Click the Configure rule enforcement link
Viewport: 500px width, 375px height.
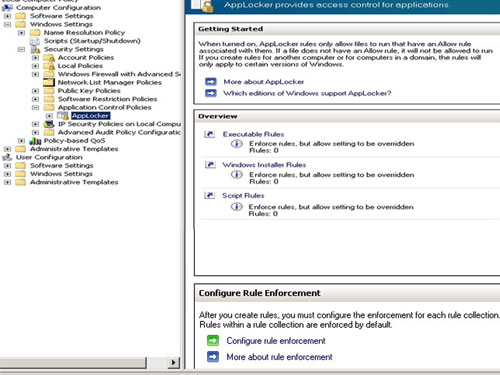(x=276, y=341)
